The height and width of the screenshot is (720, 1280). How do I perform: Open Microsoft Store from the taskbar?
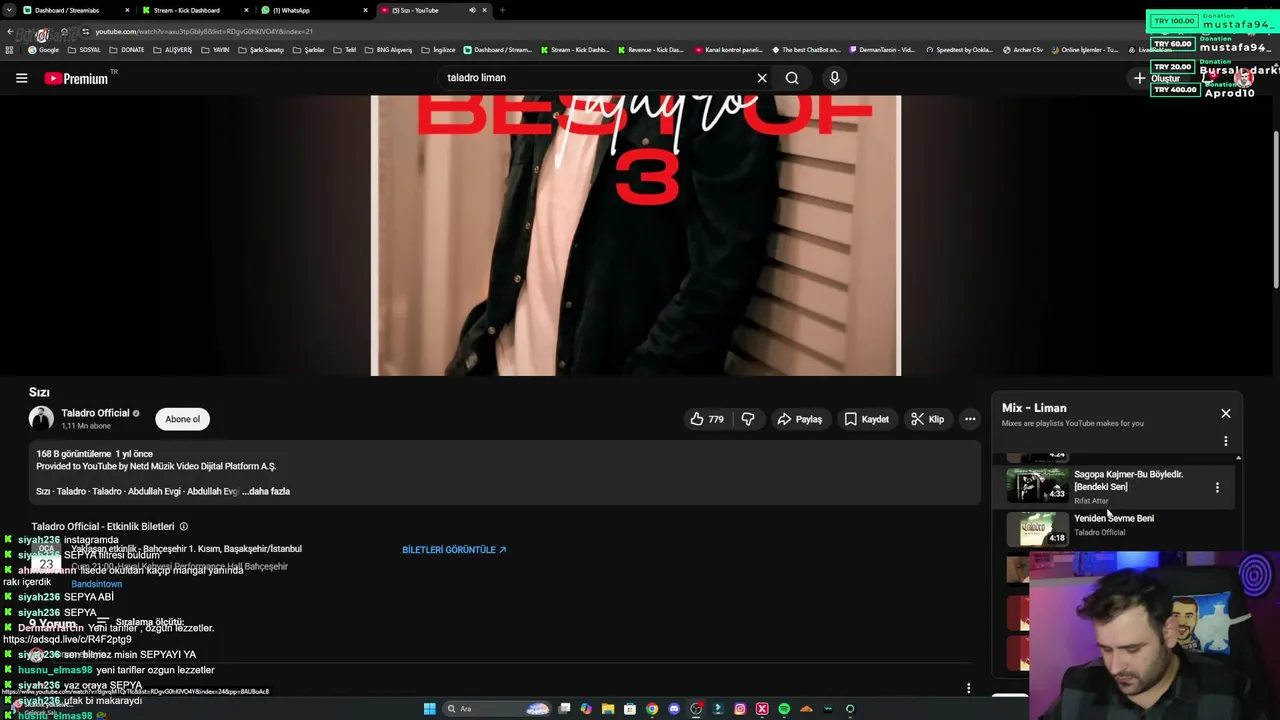point(630,709)
